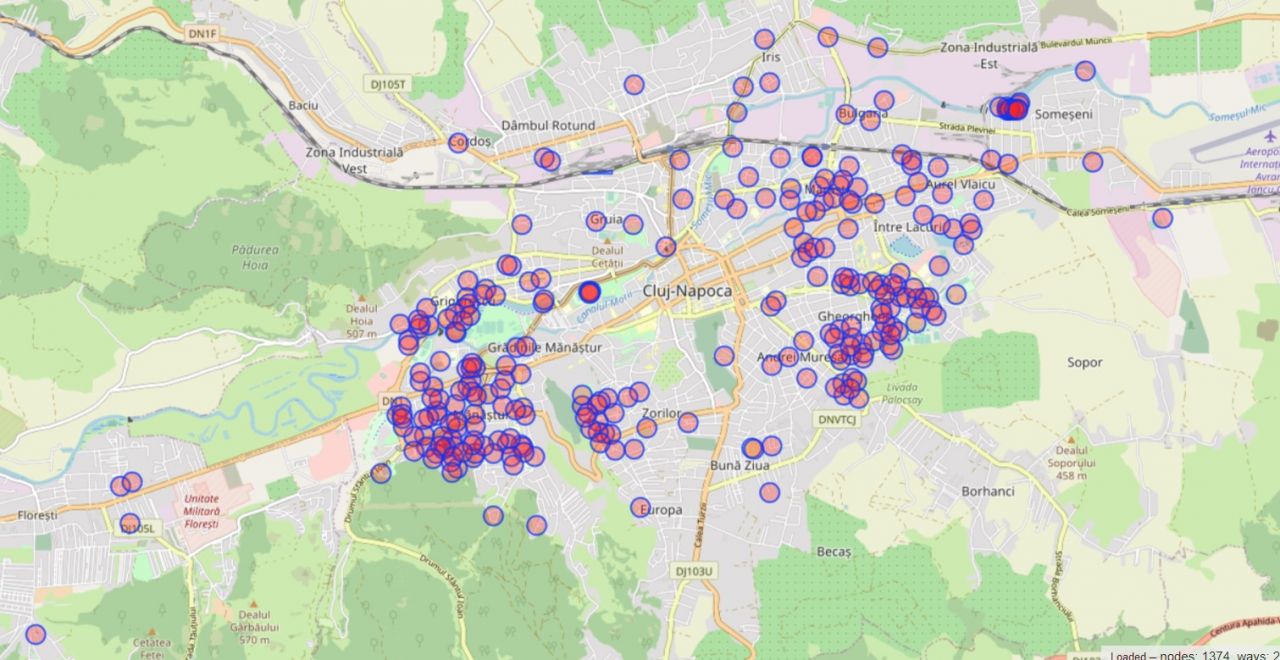Viewport: 1280px width, 660px height.
Task: Click the Aurel Vlaicu label
Action: pyautogui.click(x=962, y=185)
